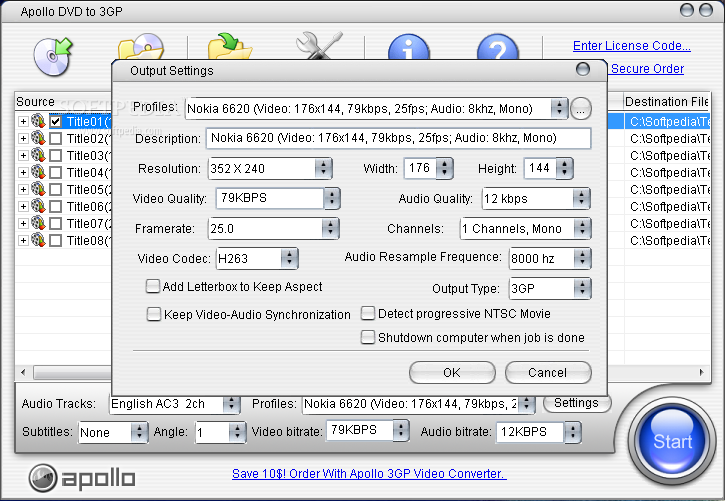The height and width of the screenshot is (501, 725).
Task: Click the Description text field
Action: [x=398, y=138]
